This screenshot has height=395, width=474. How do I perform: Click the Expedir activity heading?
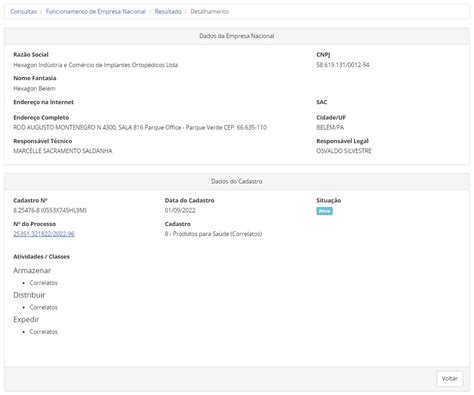pyautogui.click(x=26, y=319)
